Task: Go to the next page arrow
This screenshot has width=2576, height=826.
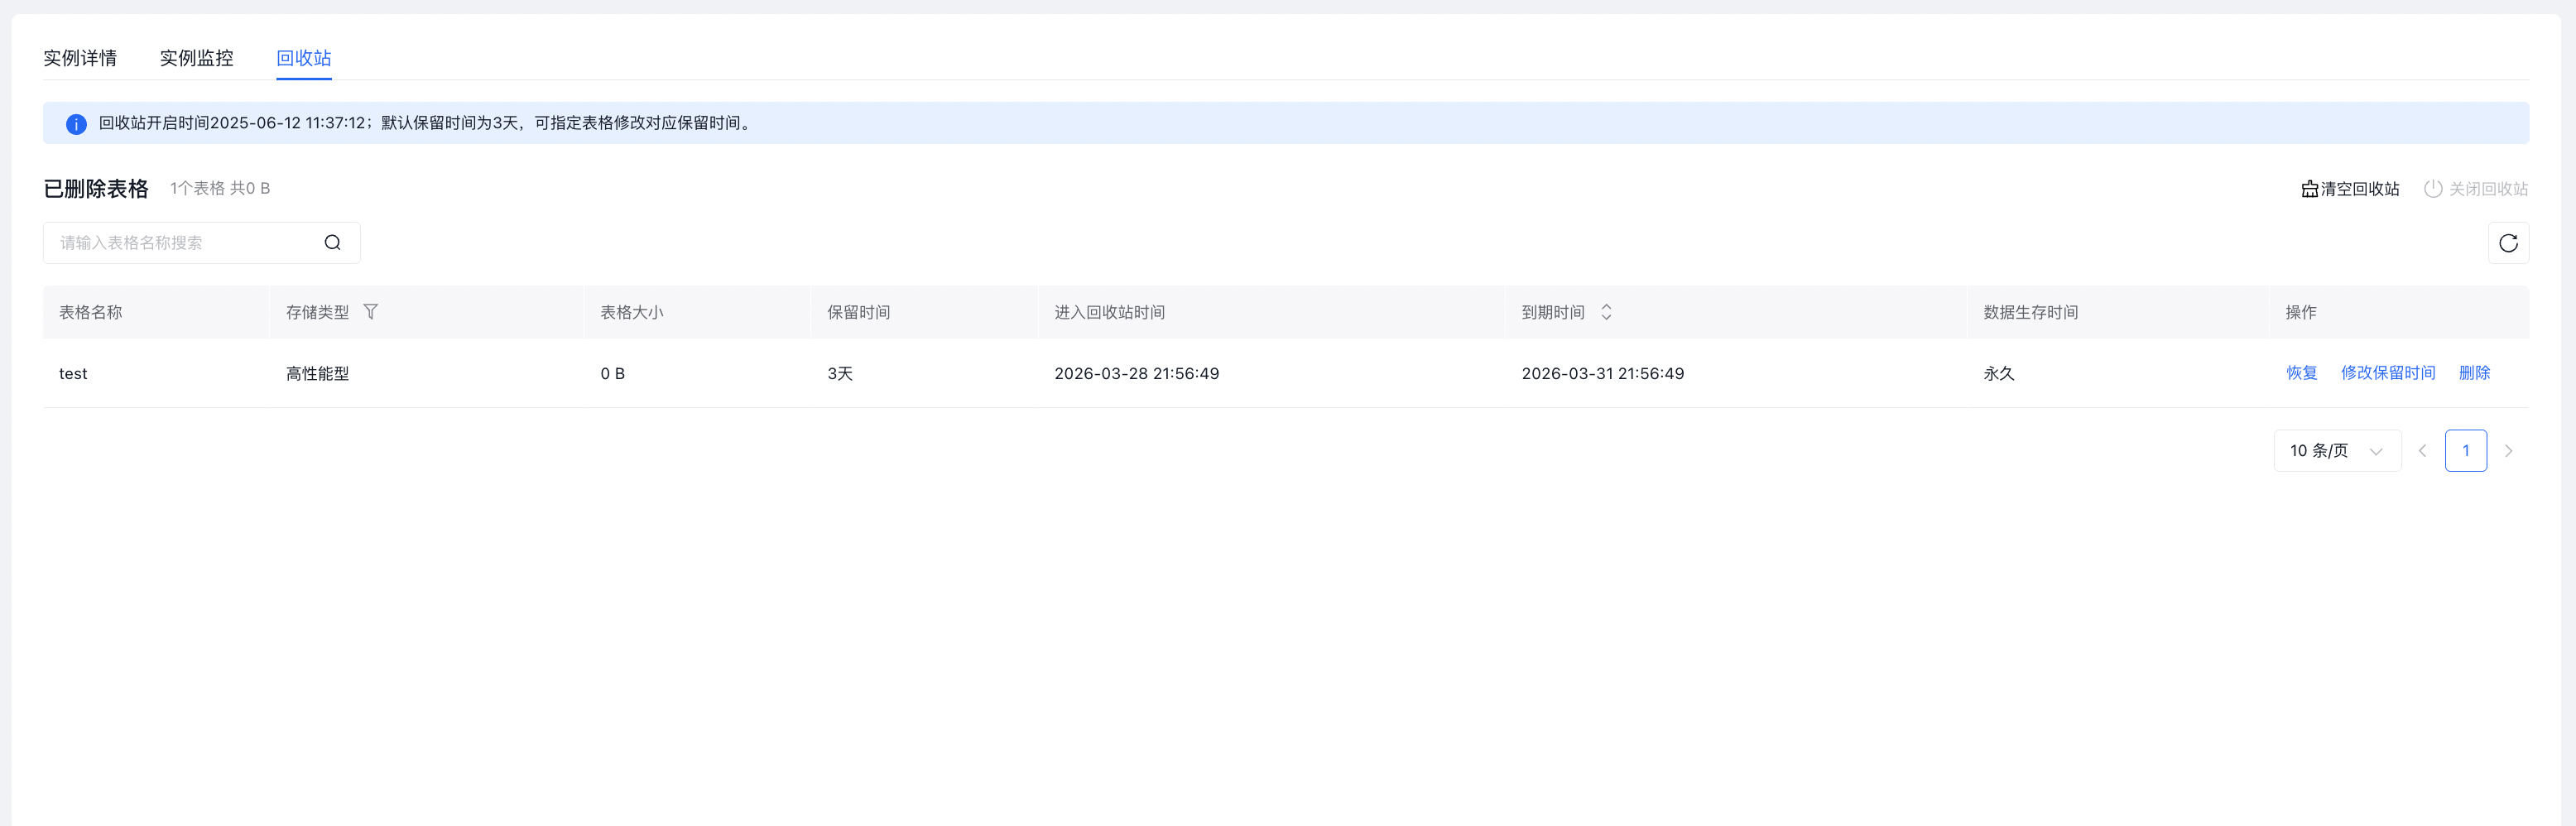Action: tap(2508, 451)
